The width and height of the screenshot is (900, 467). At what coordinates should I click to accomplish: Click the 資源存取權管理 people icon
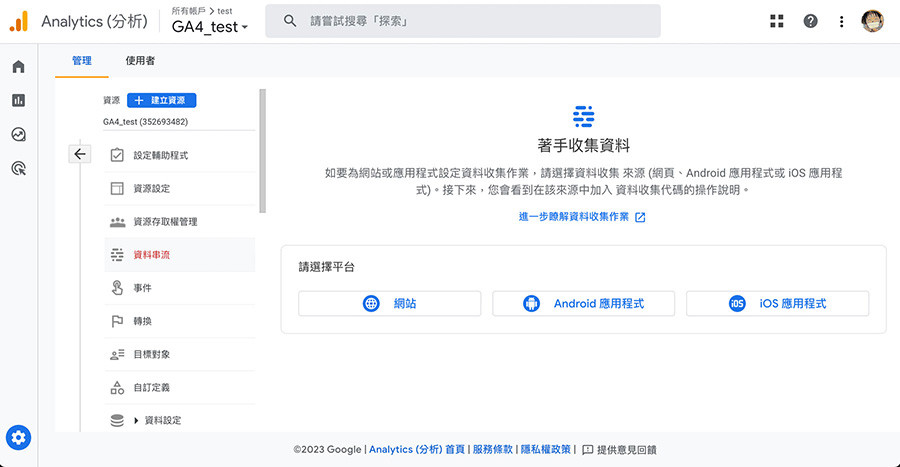[117, 221]
